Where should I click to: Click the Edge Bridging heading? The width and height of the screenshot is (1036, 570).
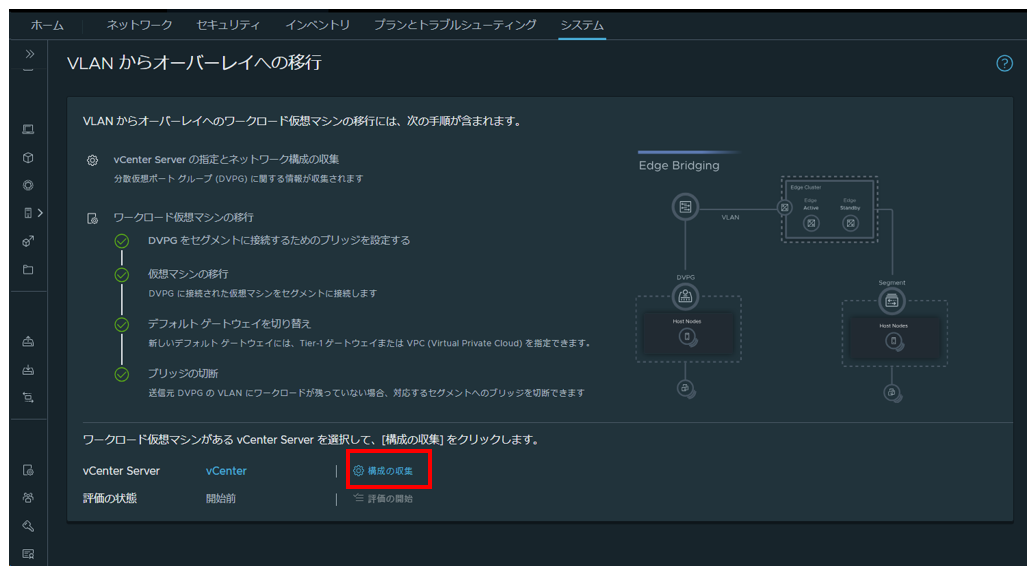(x=679, y=165)
